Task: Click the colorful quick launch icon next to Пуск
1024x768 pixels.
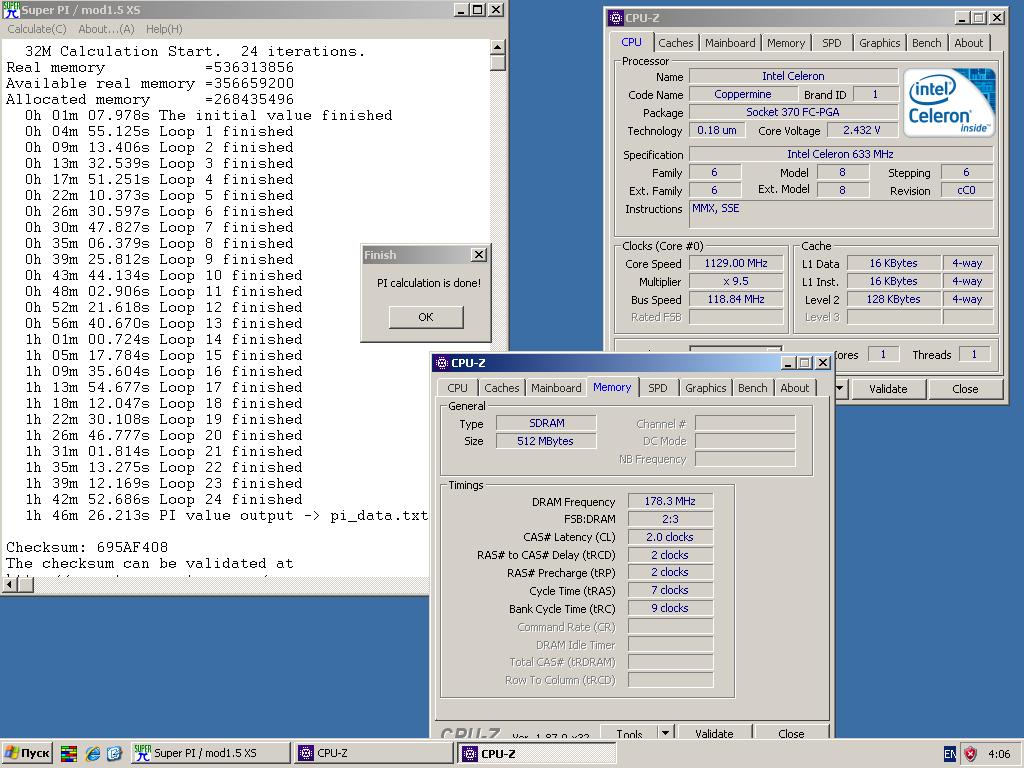Action: click(69, 754)
